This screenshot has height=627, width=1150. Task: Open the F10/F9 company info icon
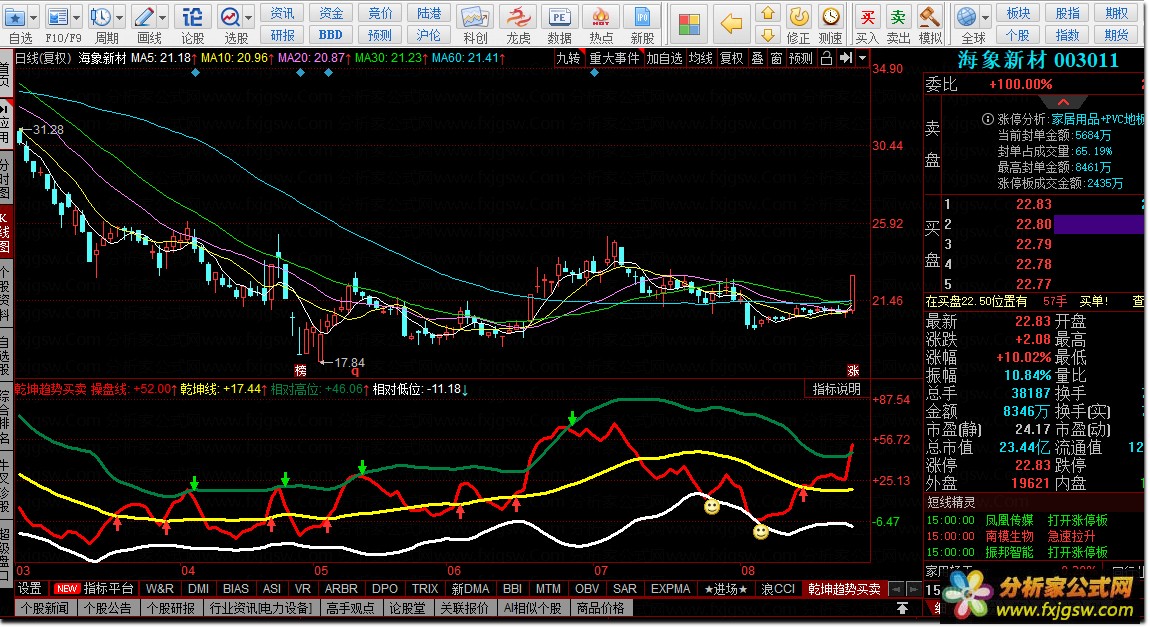point(57,17)
